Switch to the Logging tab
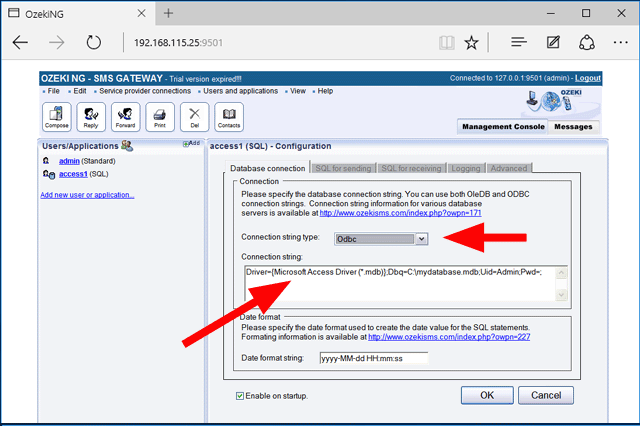The width and height of the screenshot is (640, 426). pyautogui.click(x=465, y=168)
